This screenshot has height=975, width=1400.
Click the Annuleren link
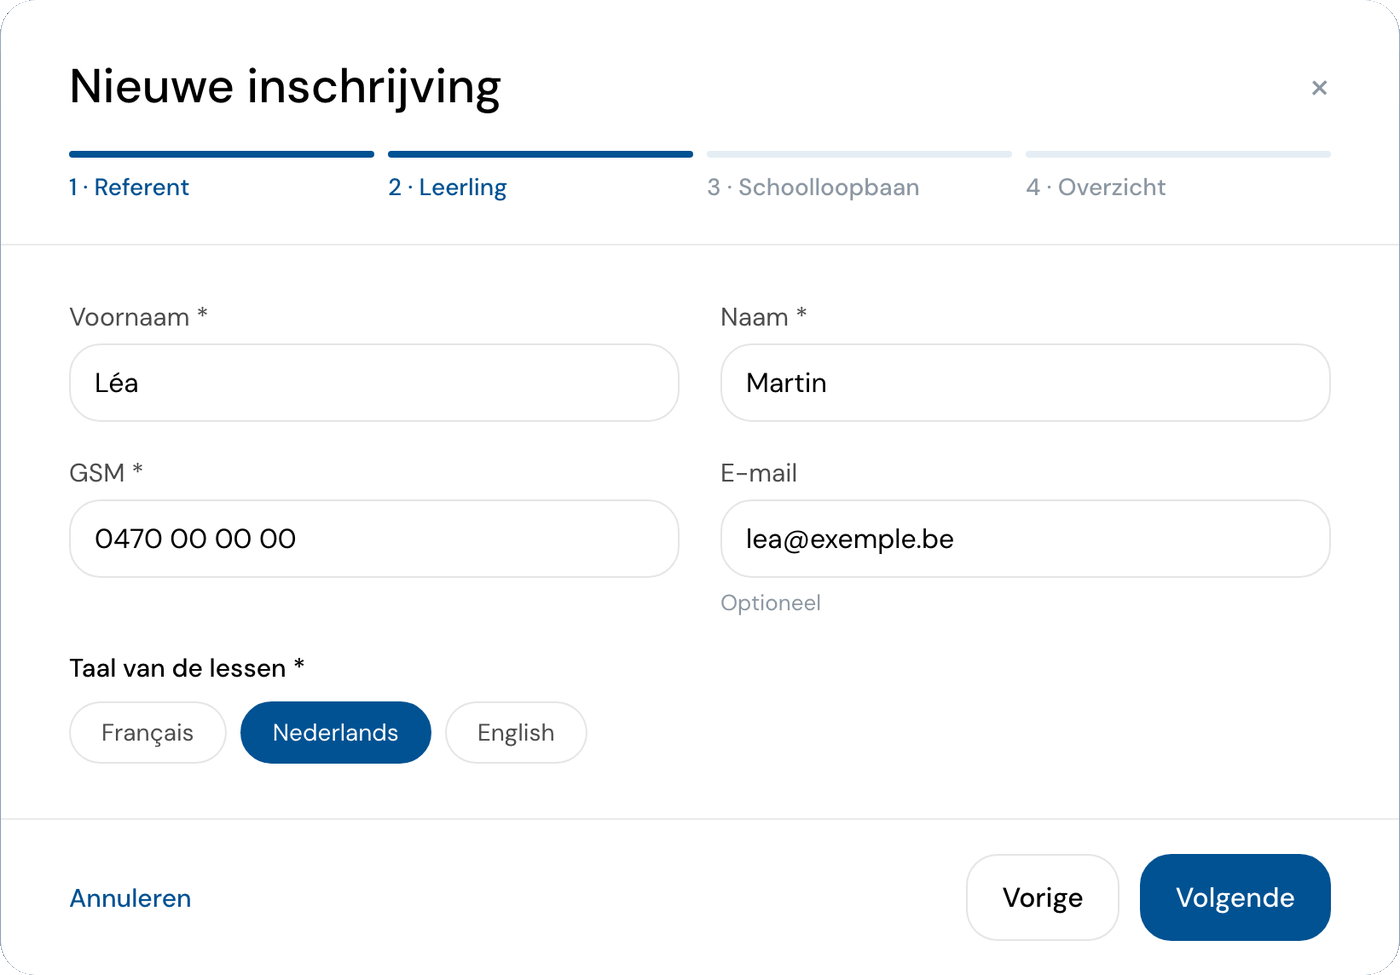pyautogui.click(x=130, y=898)
